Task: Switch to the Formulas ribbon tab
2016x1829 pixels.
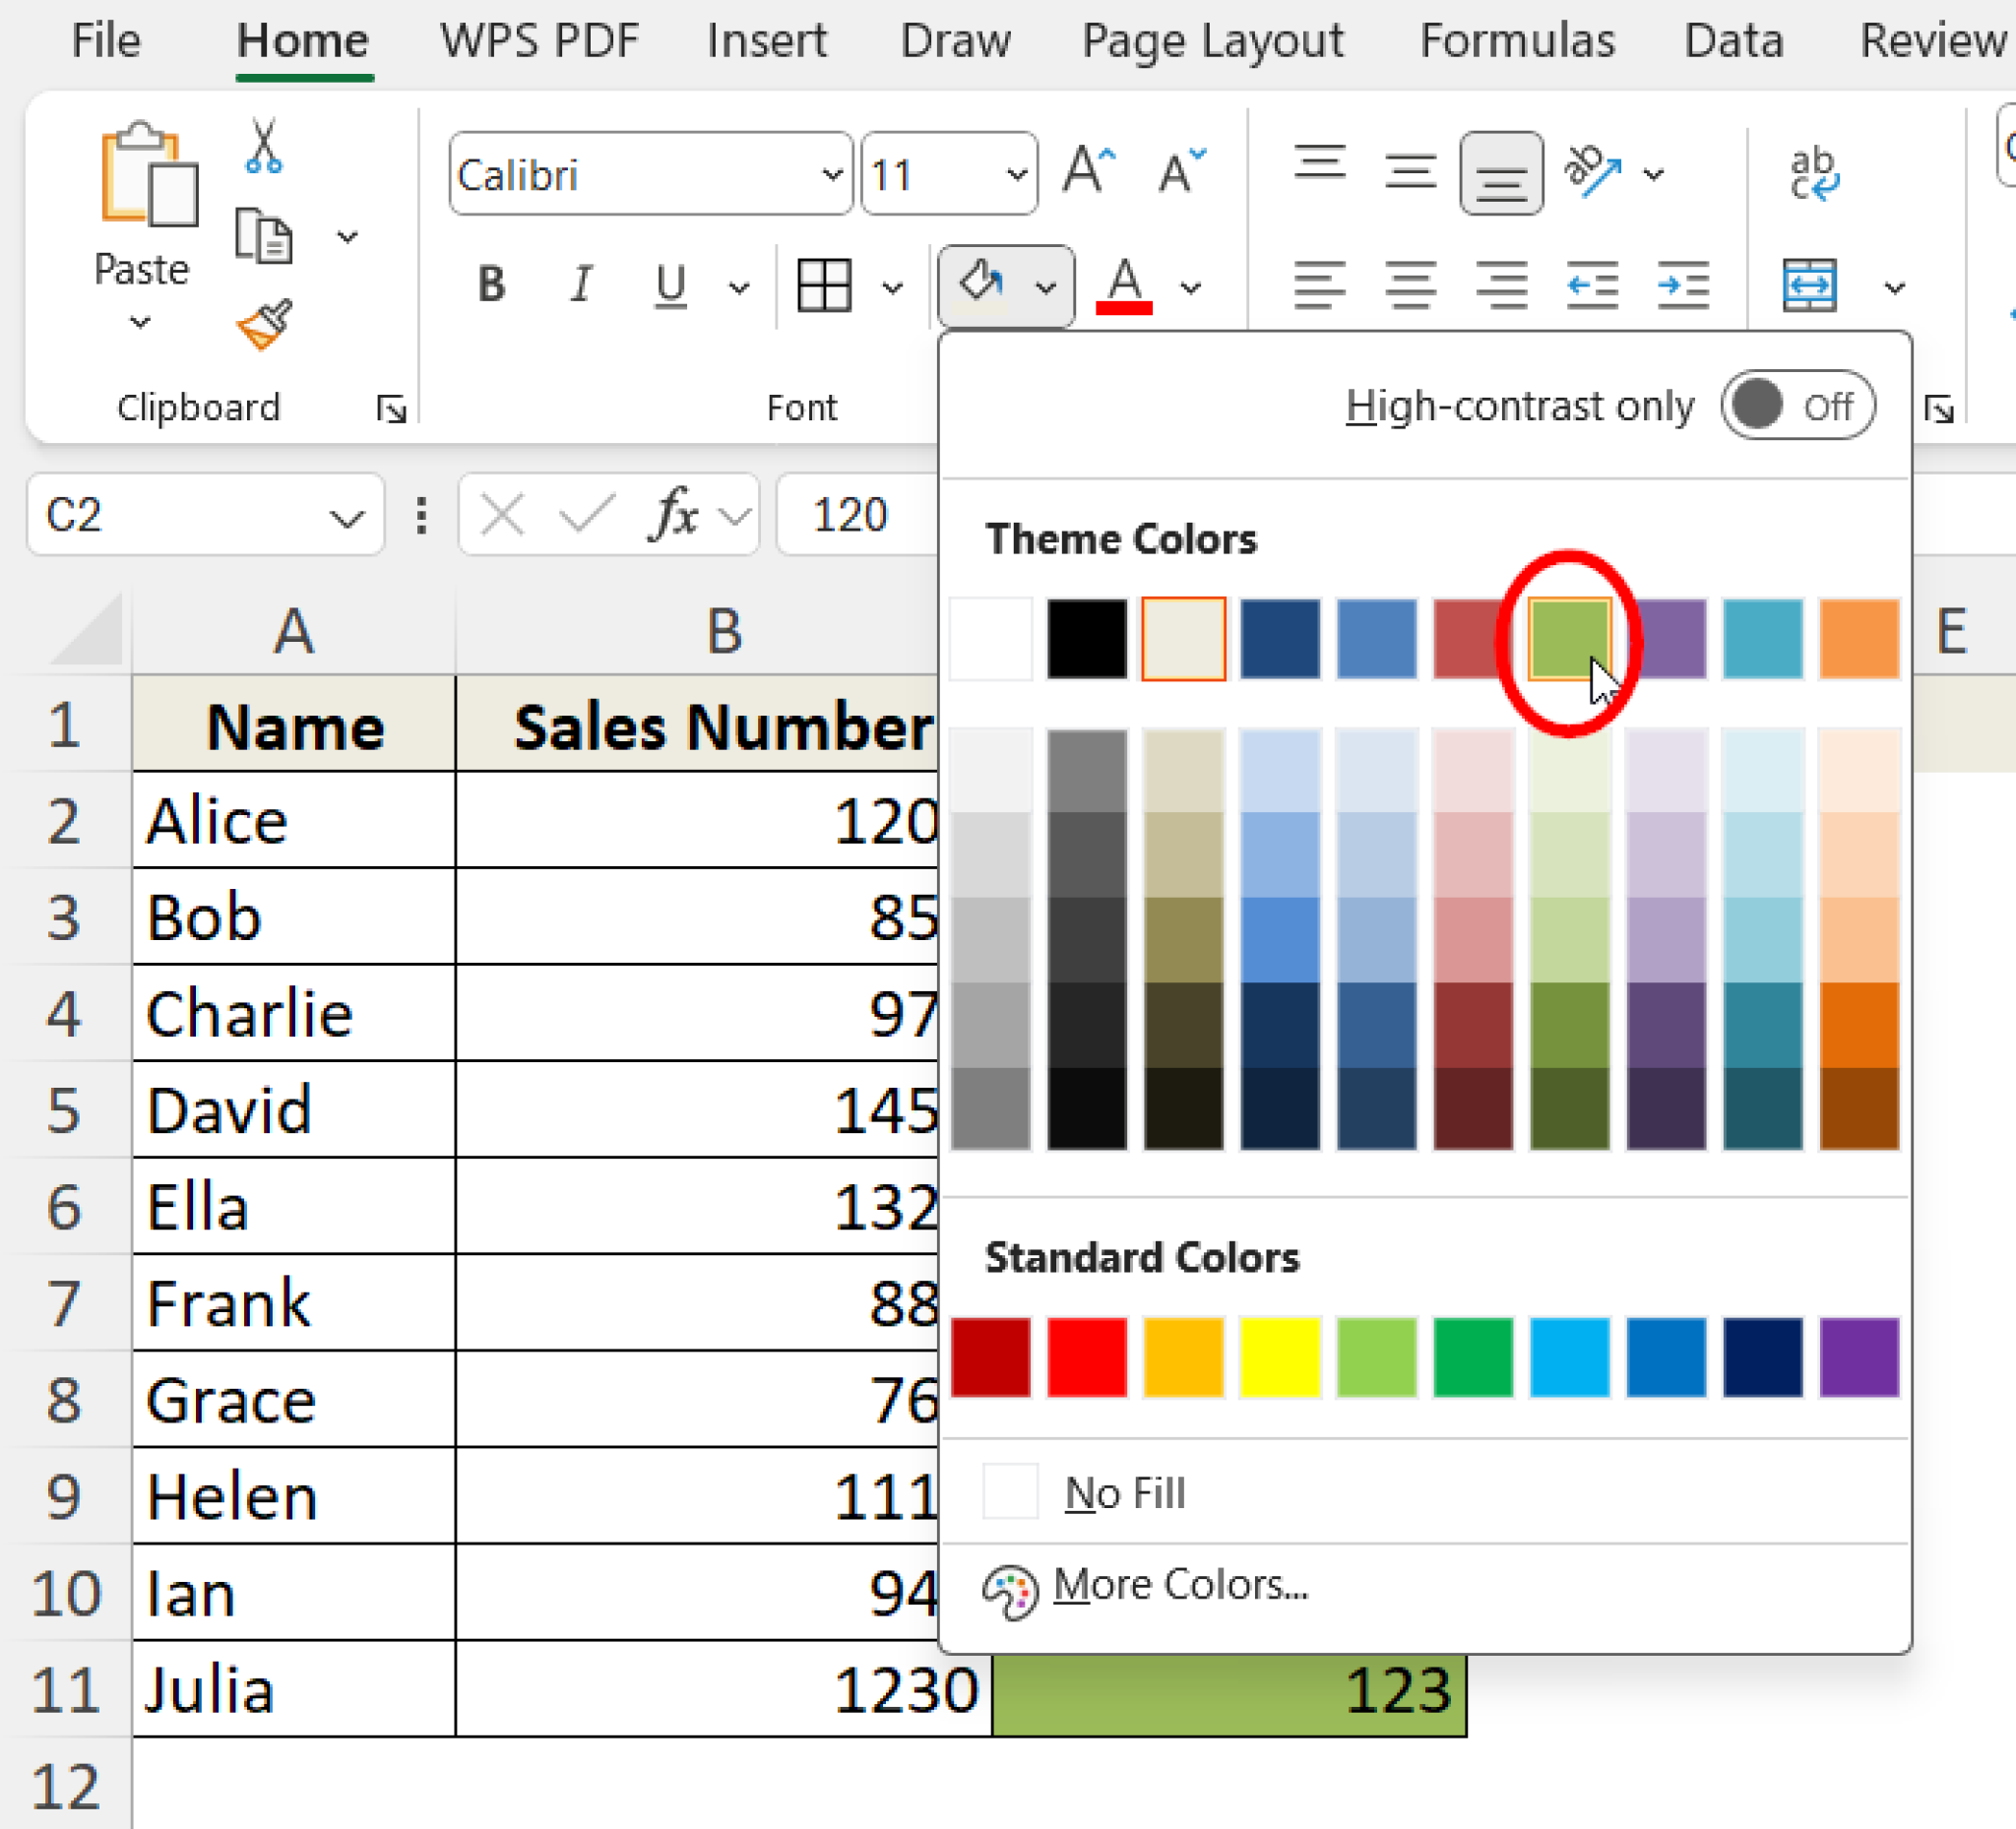Action: click(1517, 40)
